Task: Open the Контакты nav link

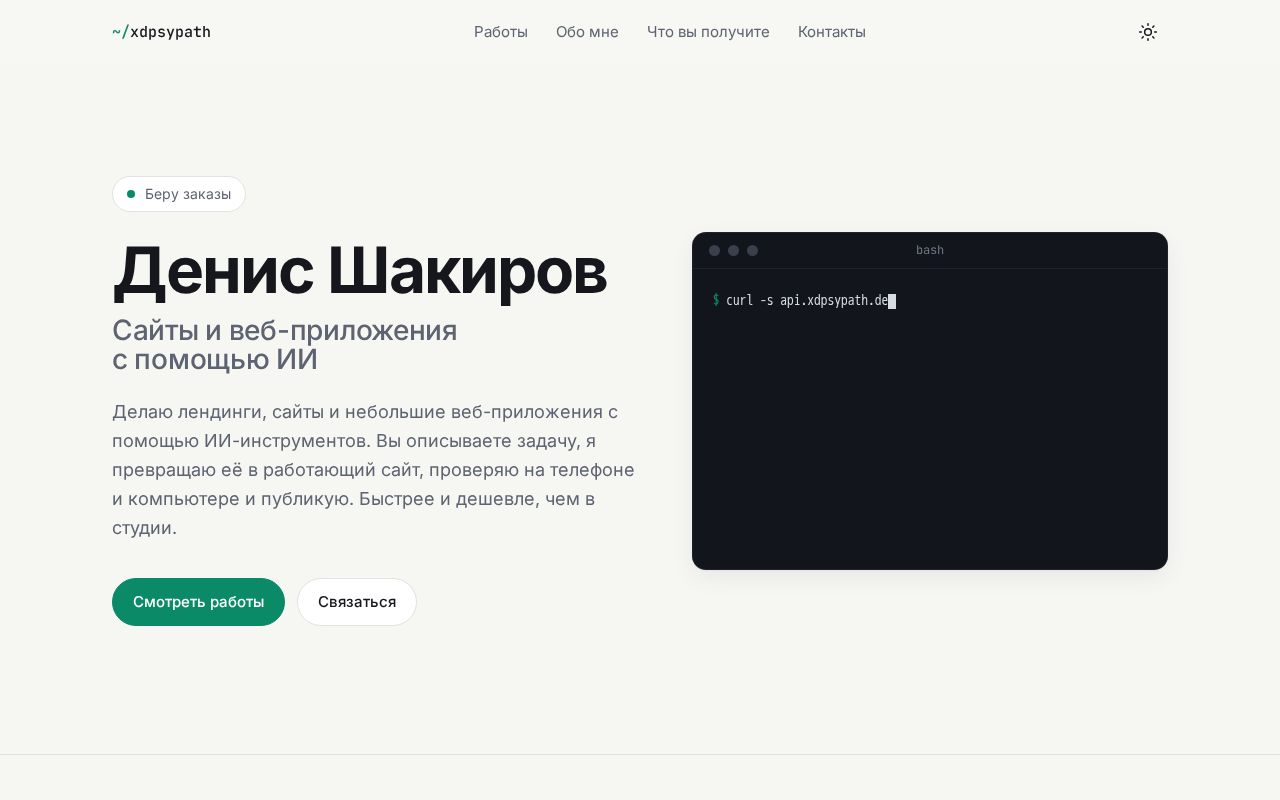Action: [x=832, y=32]
